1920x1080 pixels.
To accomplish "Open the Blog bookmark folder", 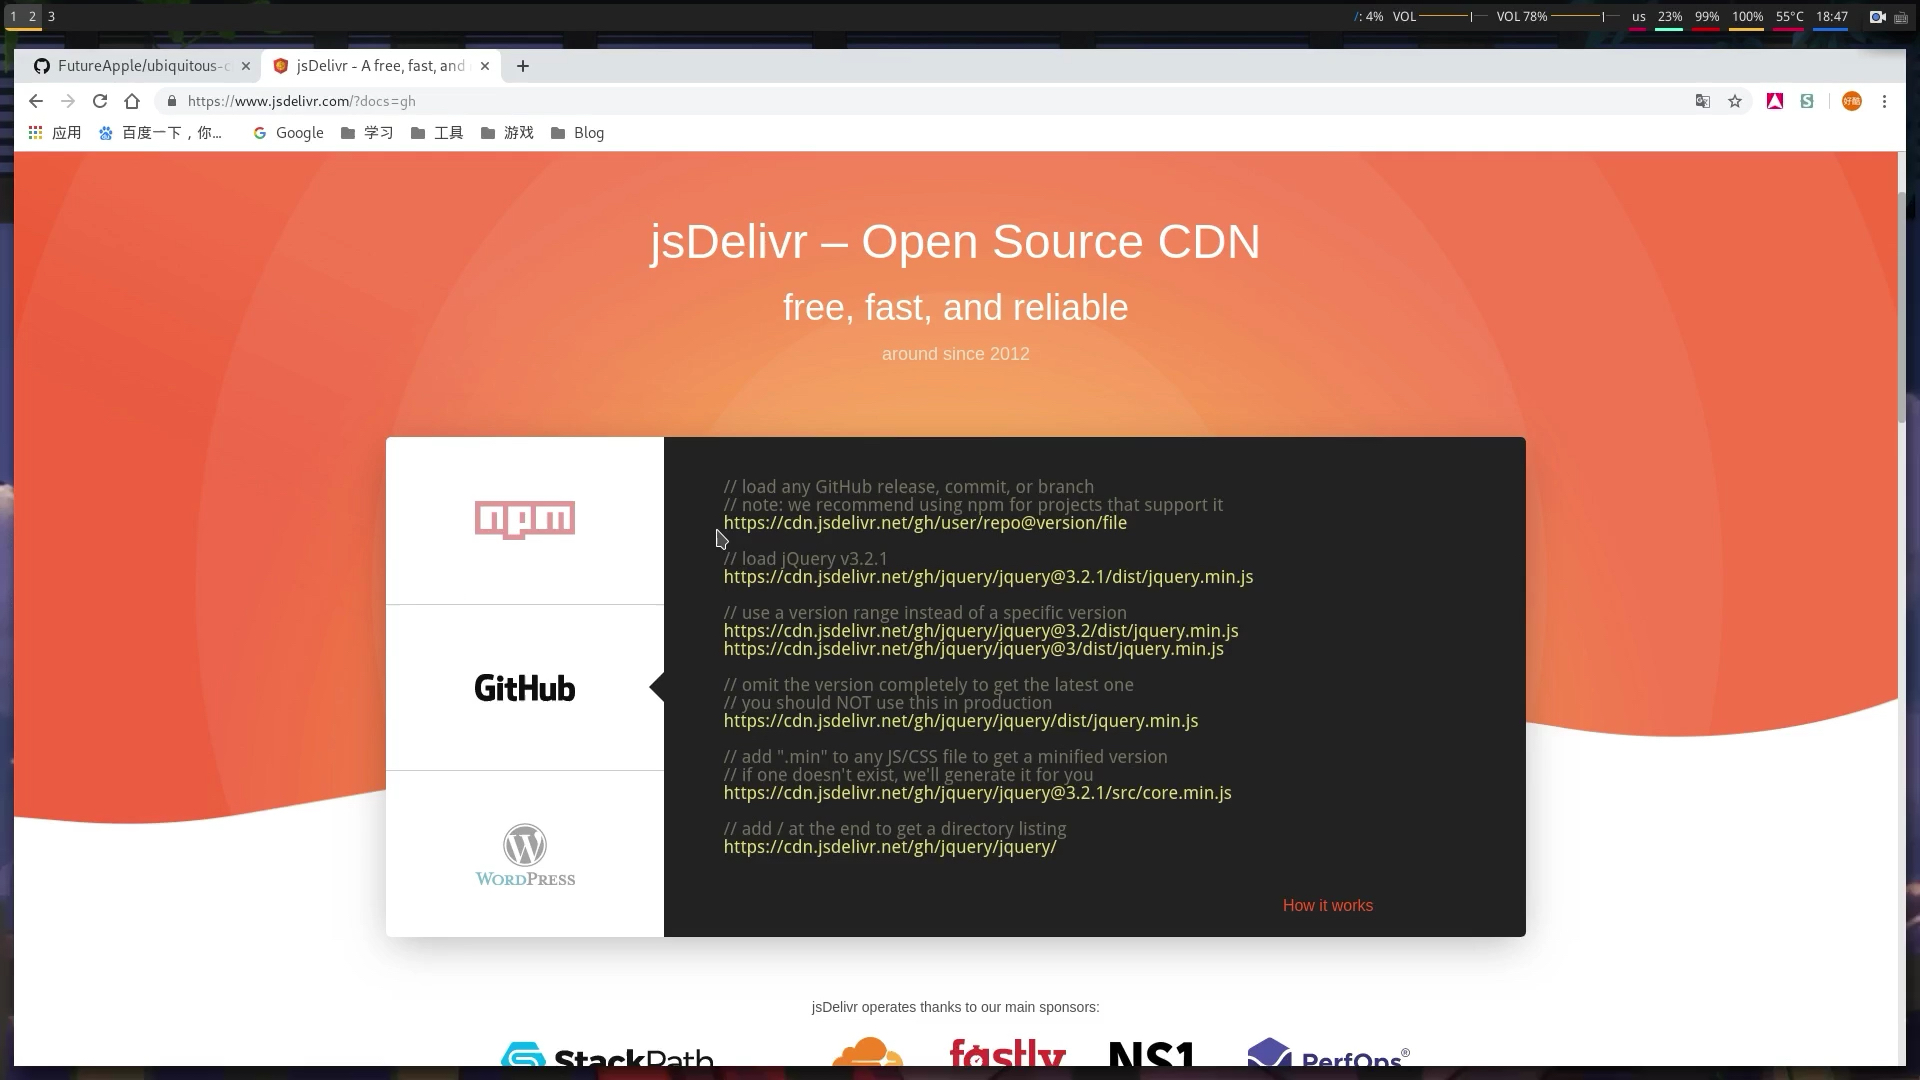I will (x=577, y=133).
